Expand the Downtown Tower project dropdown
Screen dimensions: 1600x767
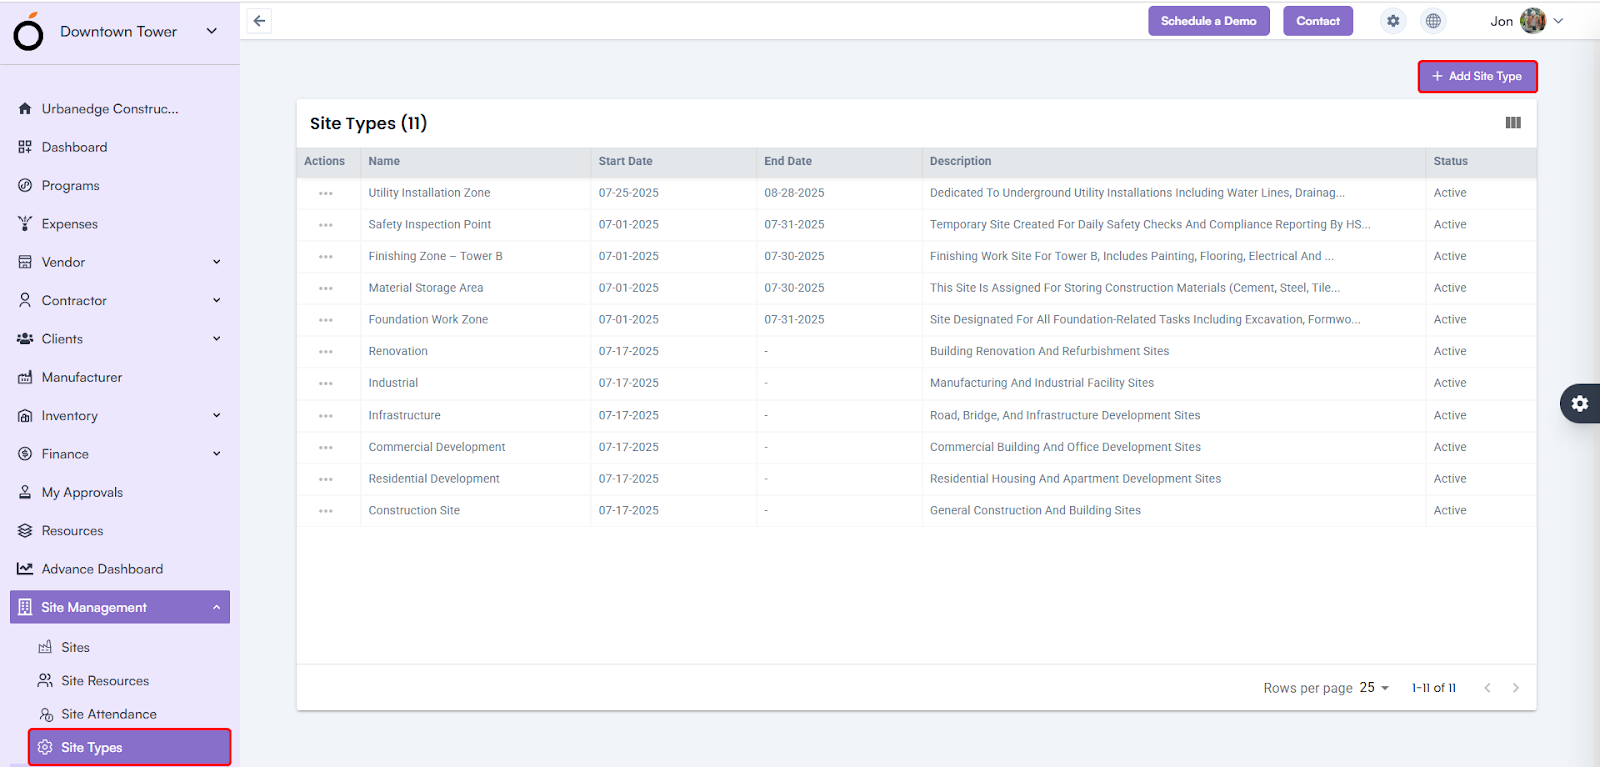[211, 31]
